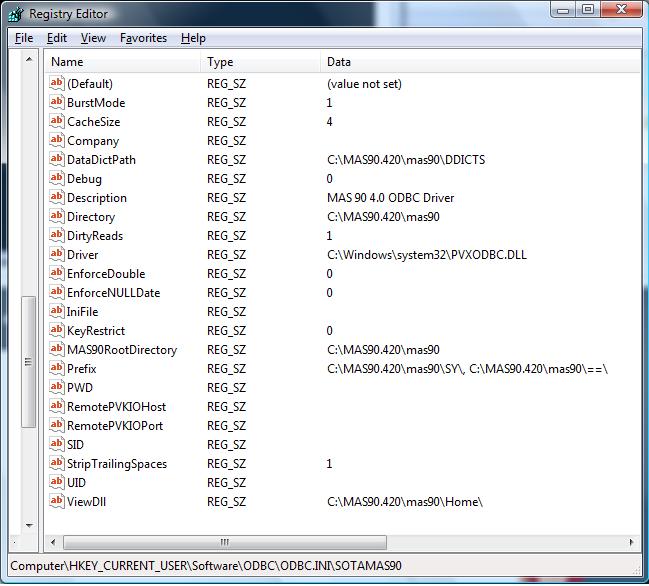Open the Help menu
Screen dimensions: 649x586
[193, 38]
